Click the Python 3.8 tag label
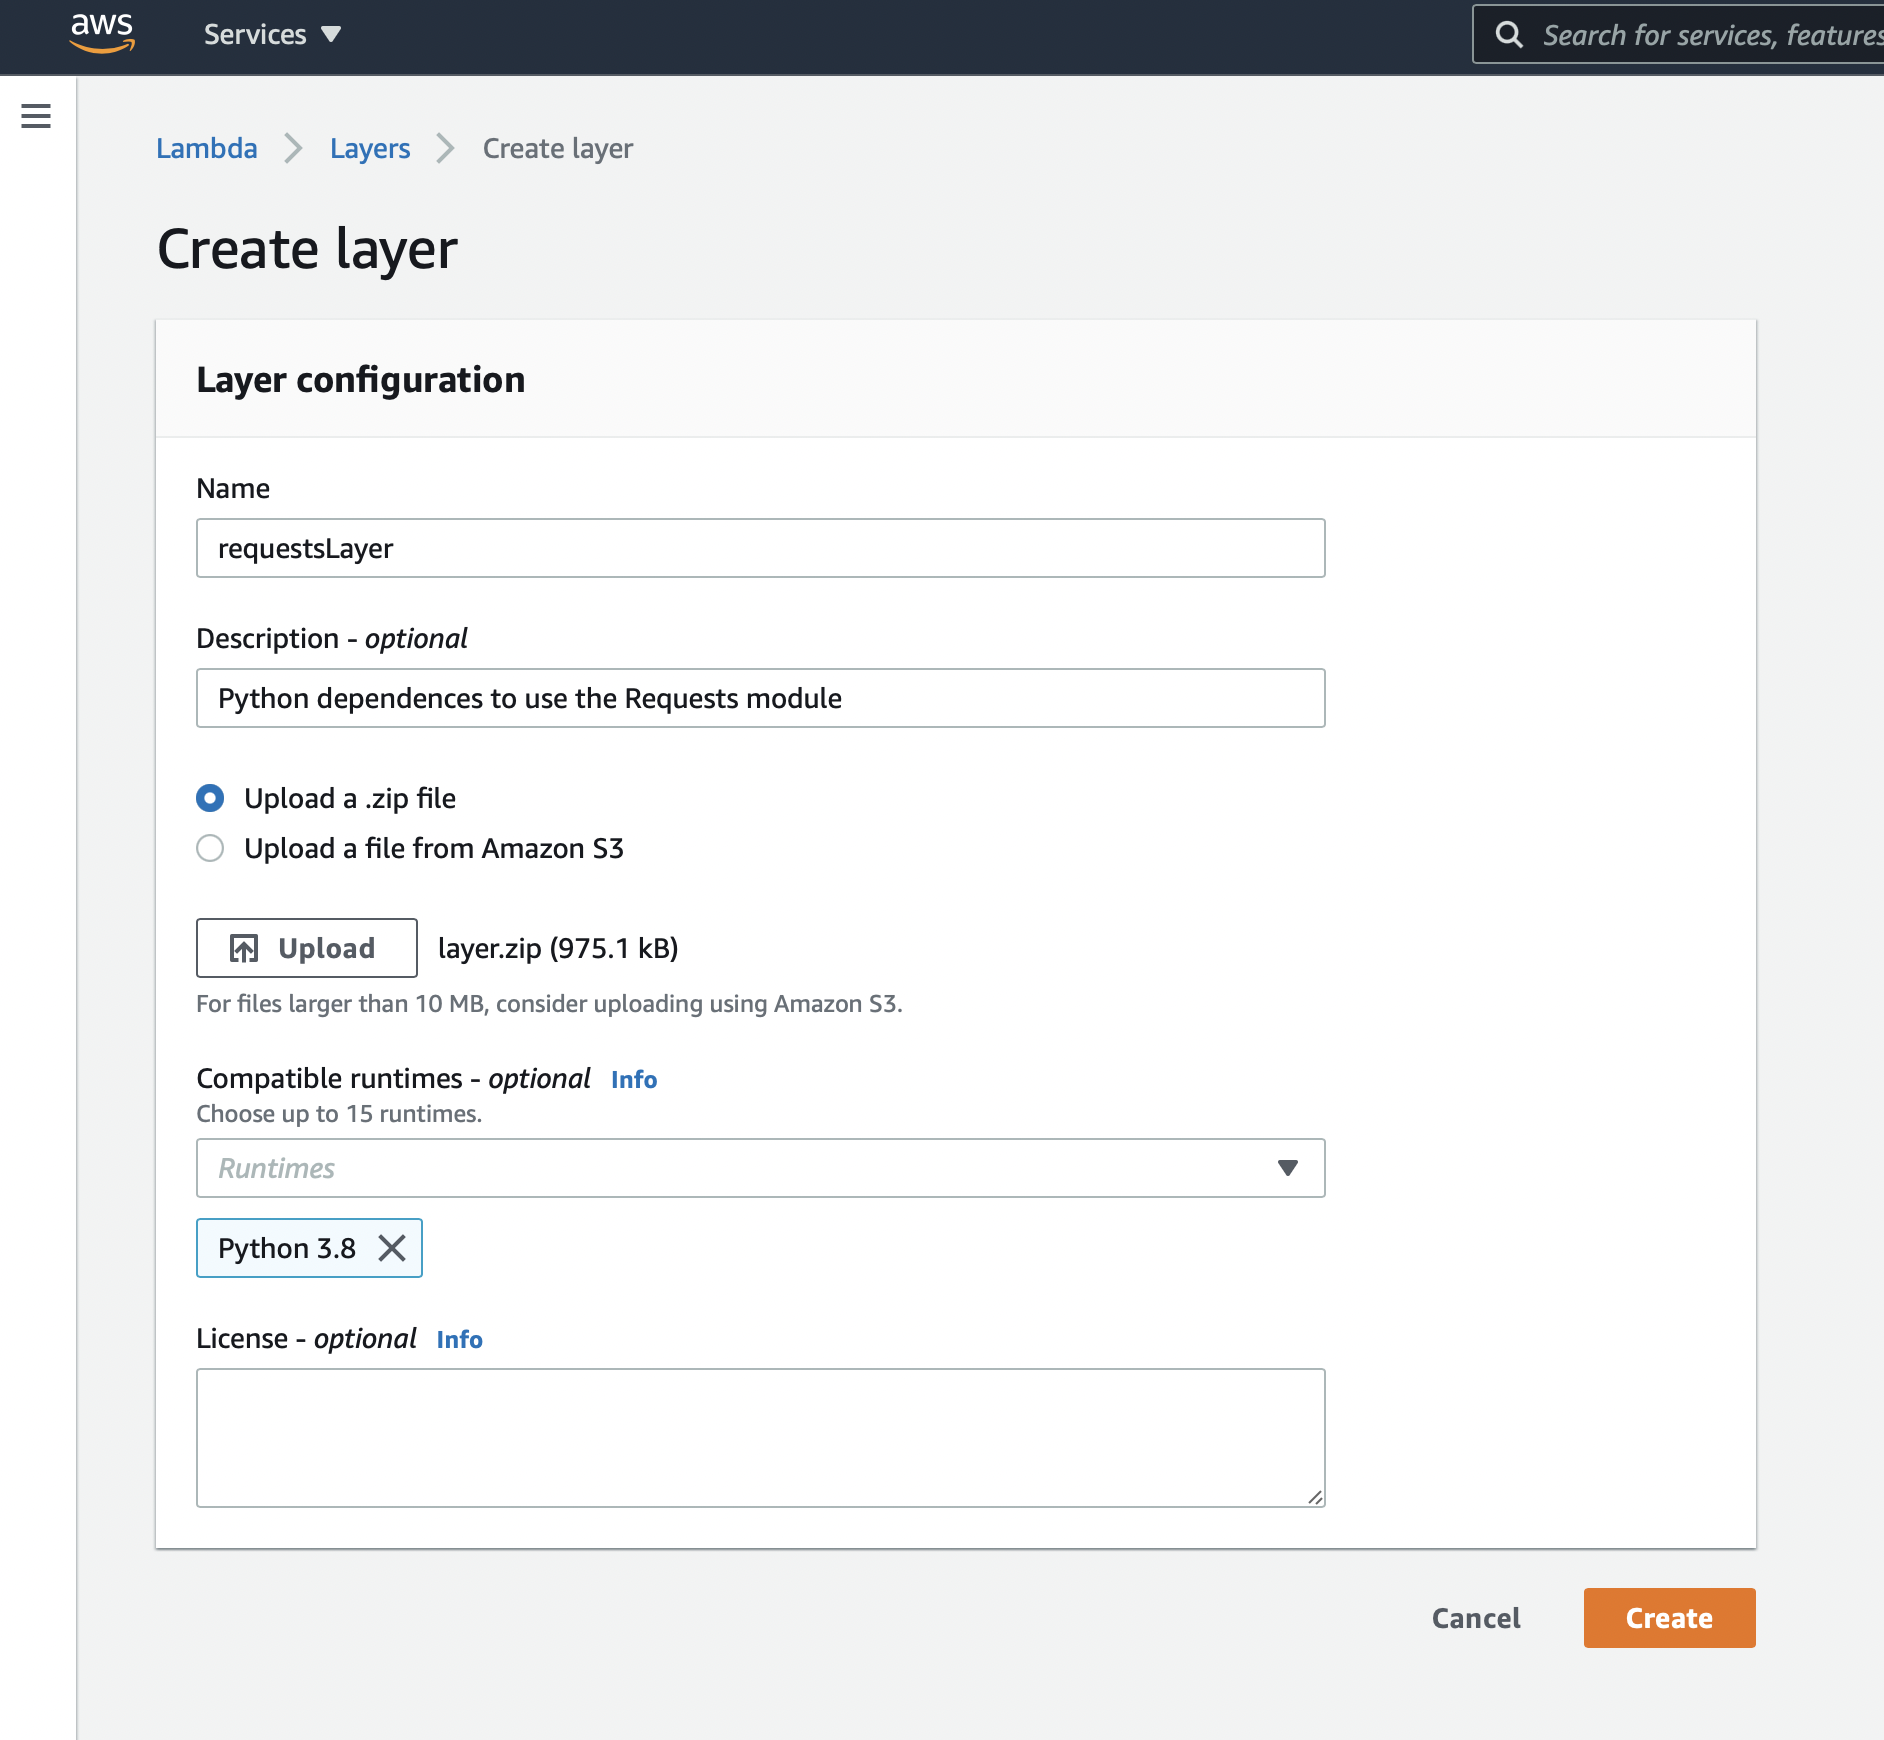The height and width of the screenshot is (1740, 1884). coord(287,1248)
